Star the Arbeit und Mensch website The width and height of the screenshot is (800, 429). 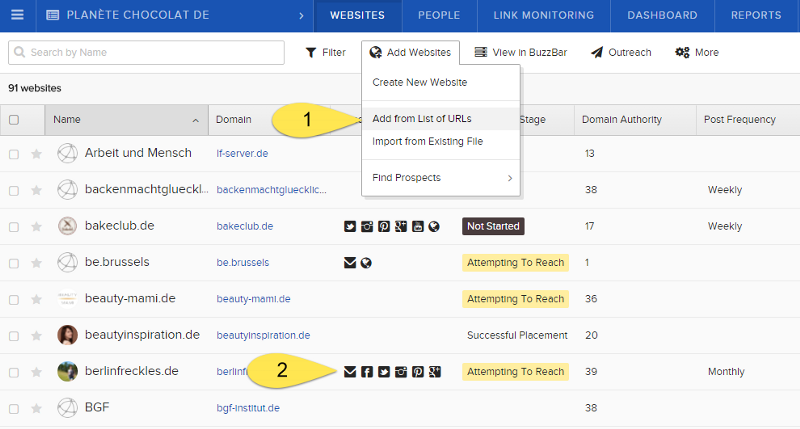(36, 154)
